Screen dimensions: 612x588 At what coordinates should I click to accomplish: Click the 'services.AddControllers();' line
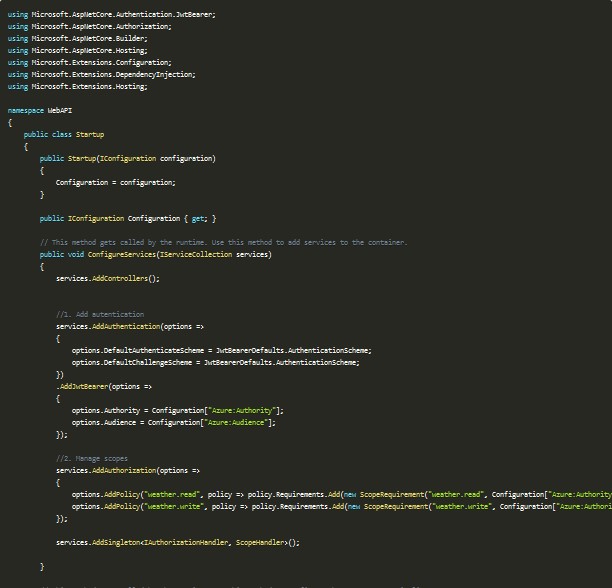108,279
